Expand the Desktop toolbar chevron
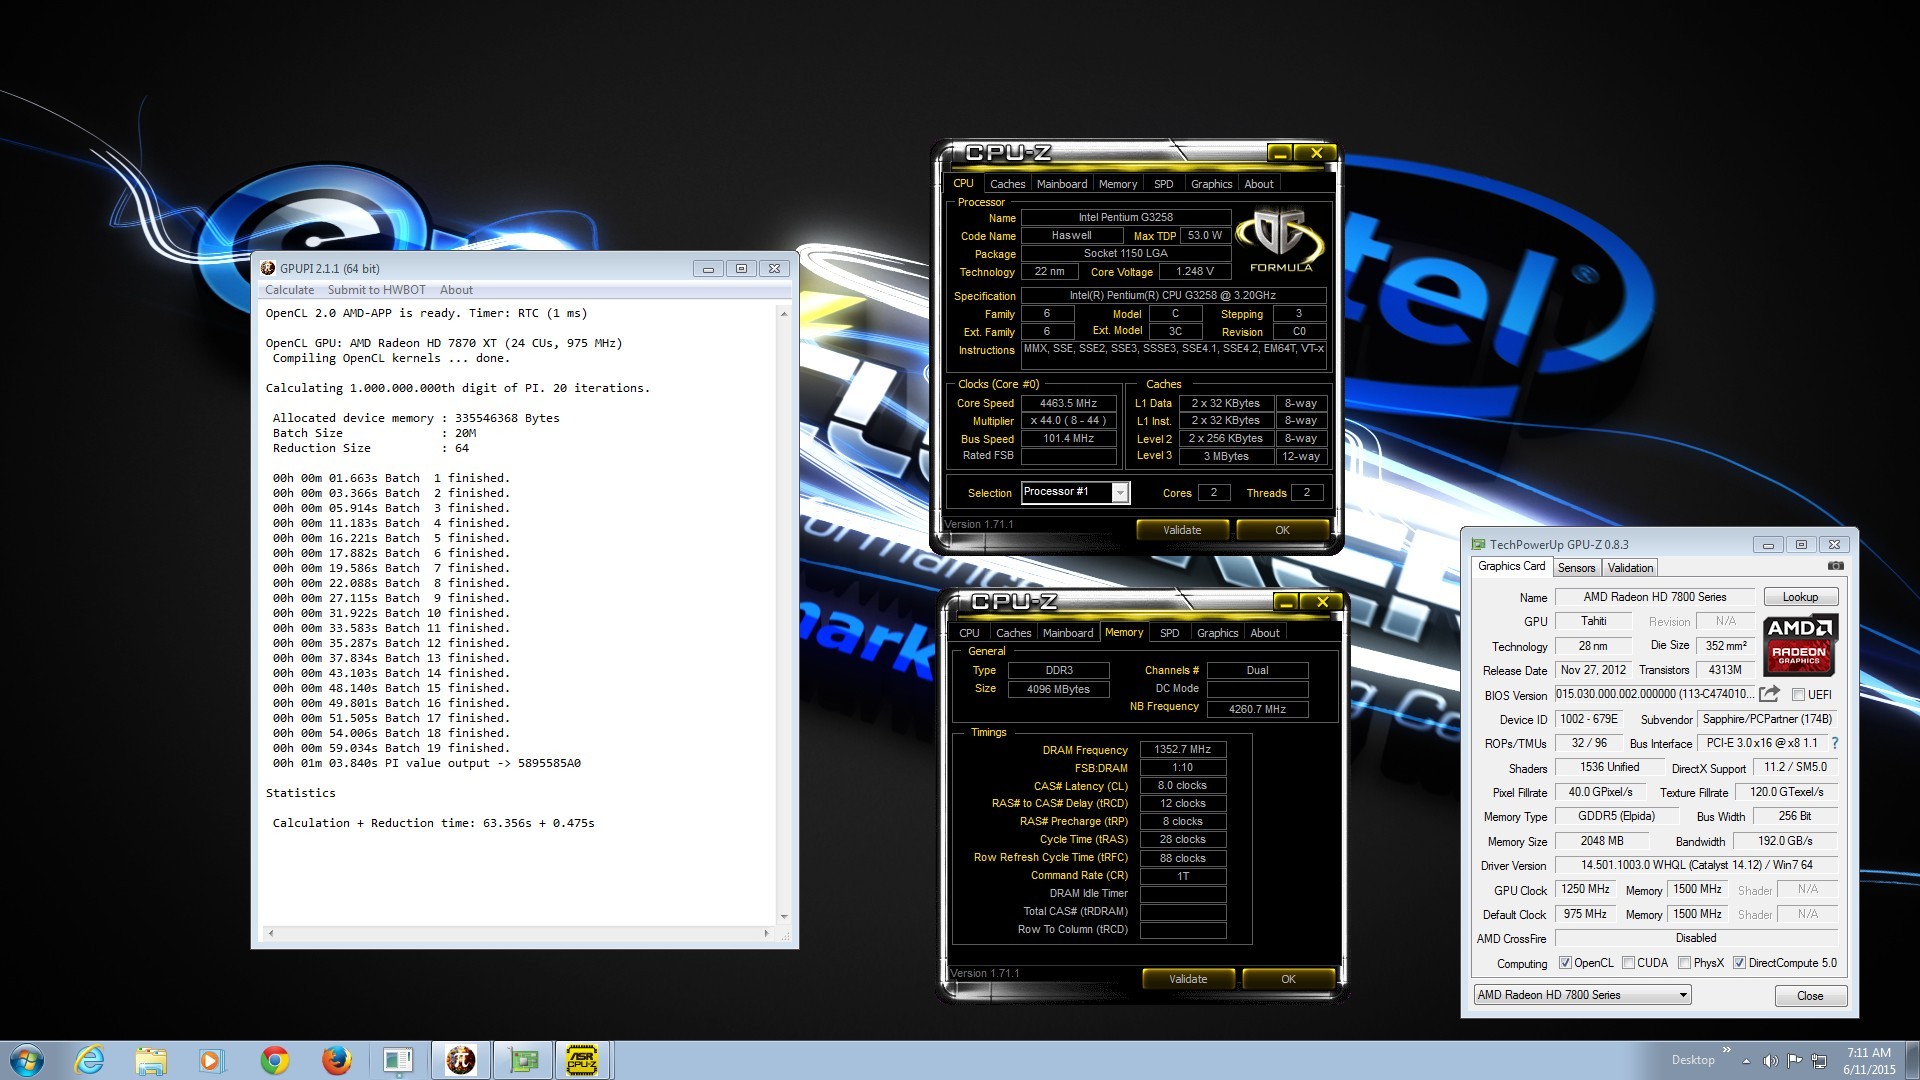Screen dimensions: 1920x1080 [1726, 1050]
